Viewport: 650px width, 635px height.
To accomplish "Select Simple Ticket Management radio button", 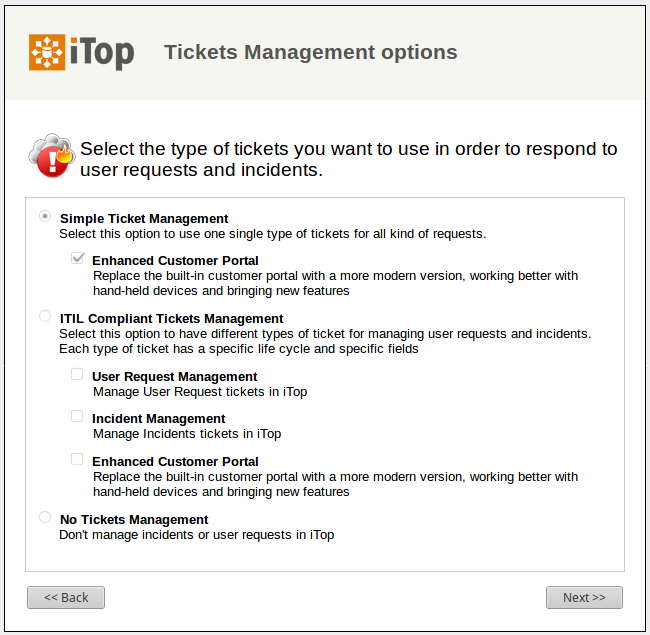I will pyautogui.click(x=45, y=216).
